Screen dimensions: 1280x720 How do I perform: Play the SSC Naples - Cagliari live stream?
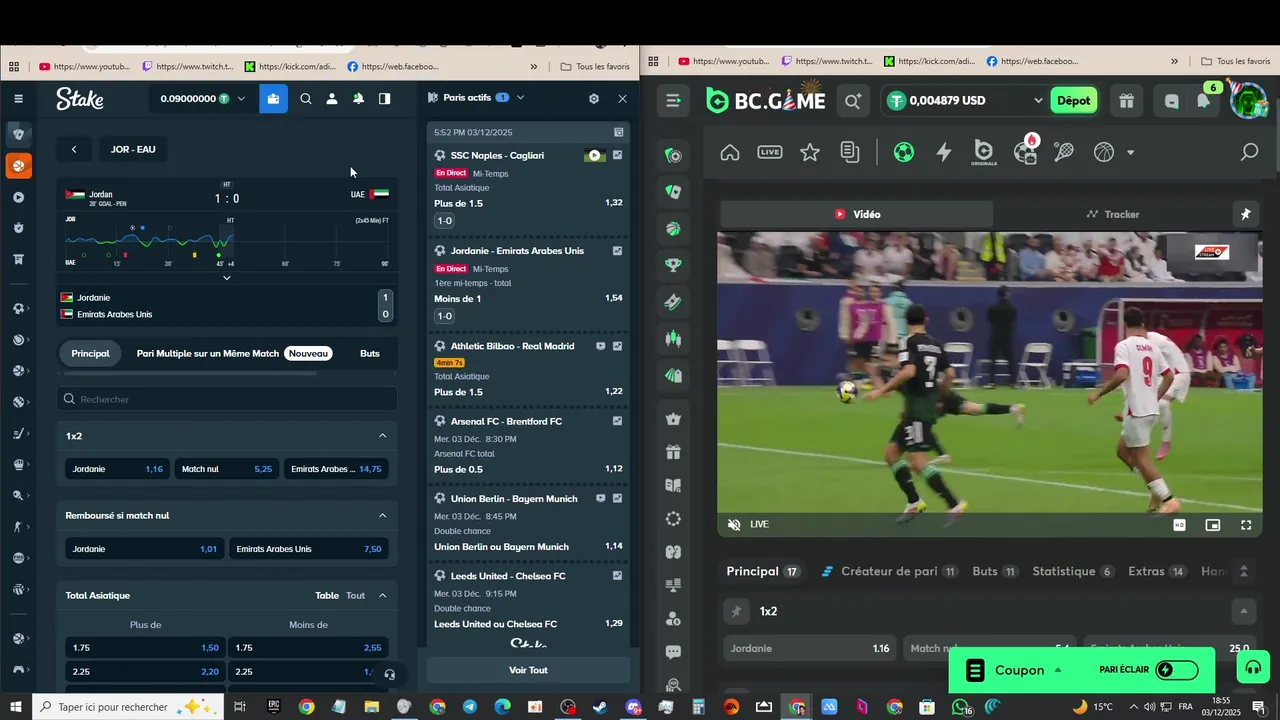point(595,155)
